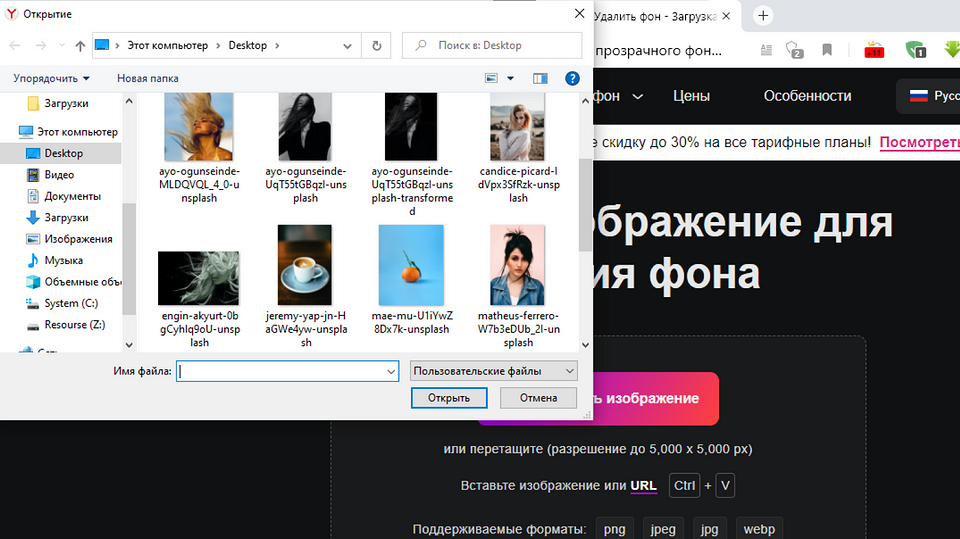Open the green shield extension icon

click(x=916, y=50)
